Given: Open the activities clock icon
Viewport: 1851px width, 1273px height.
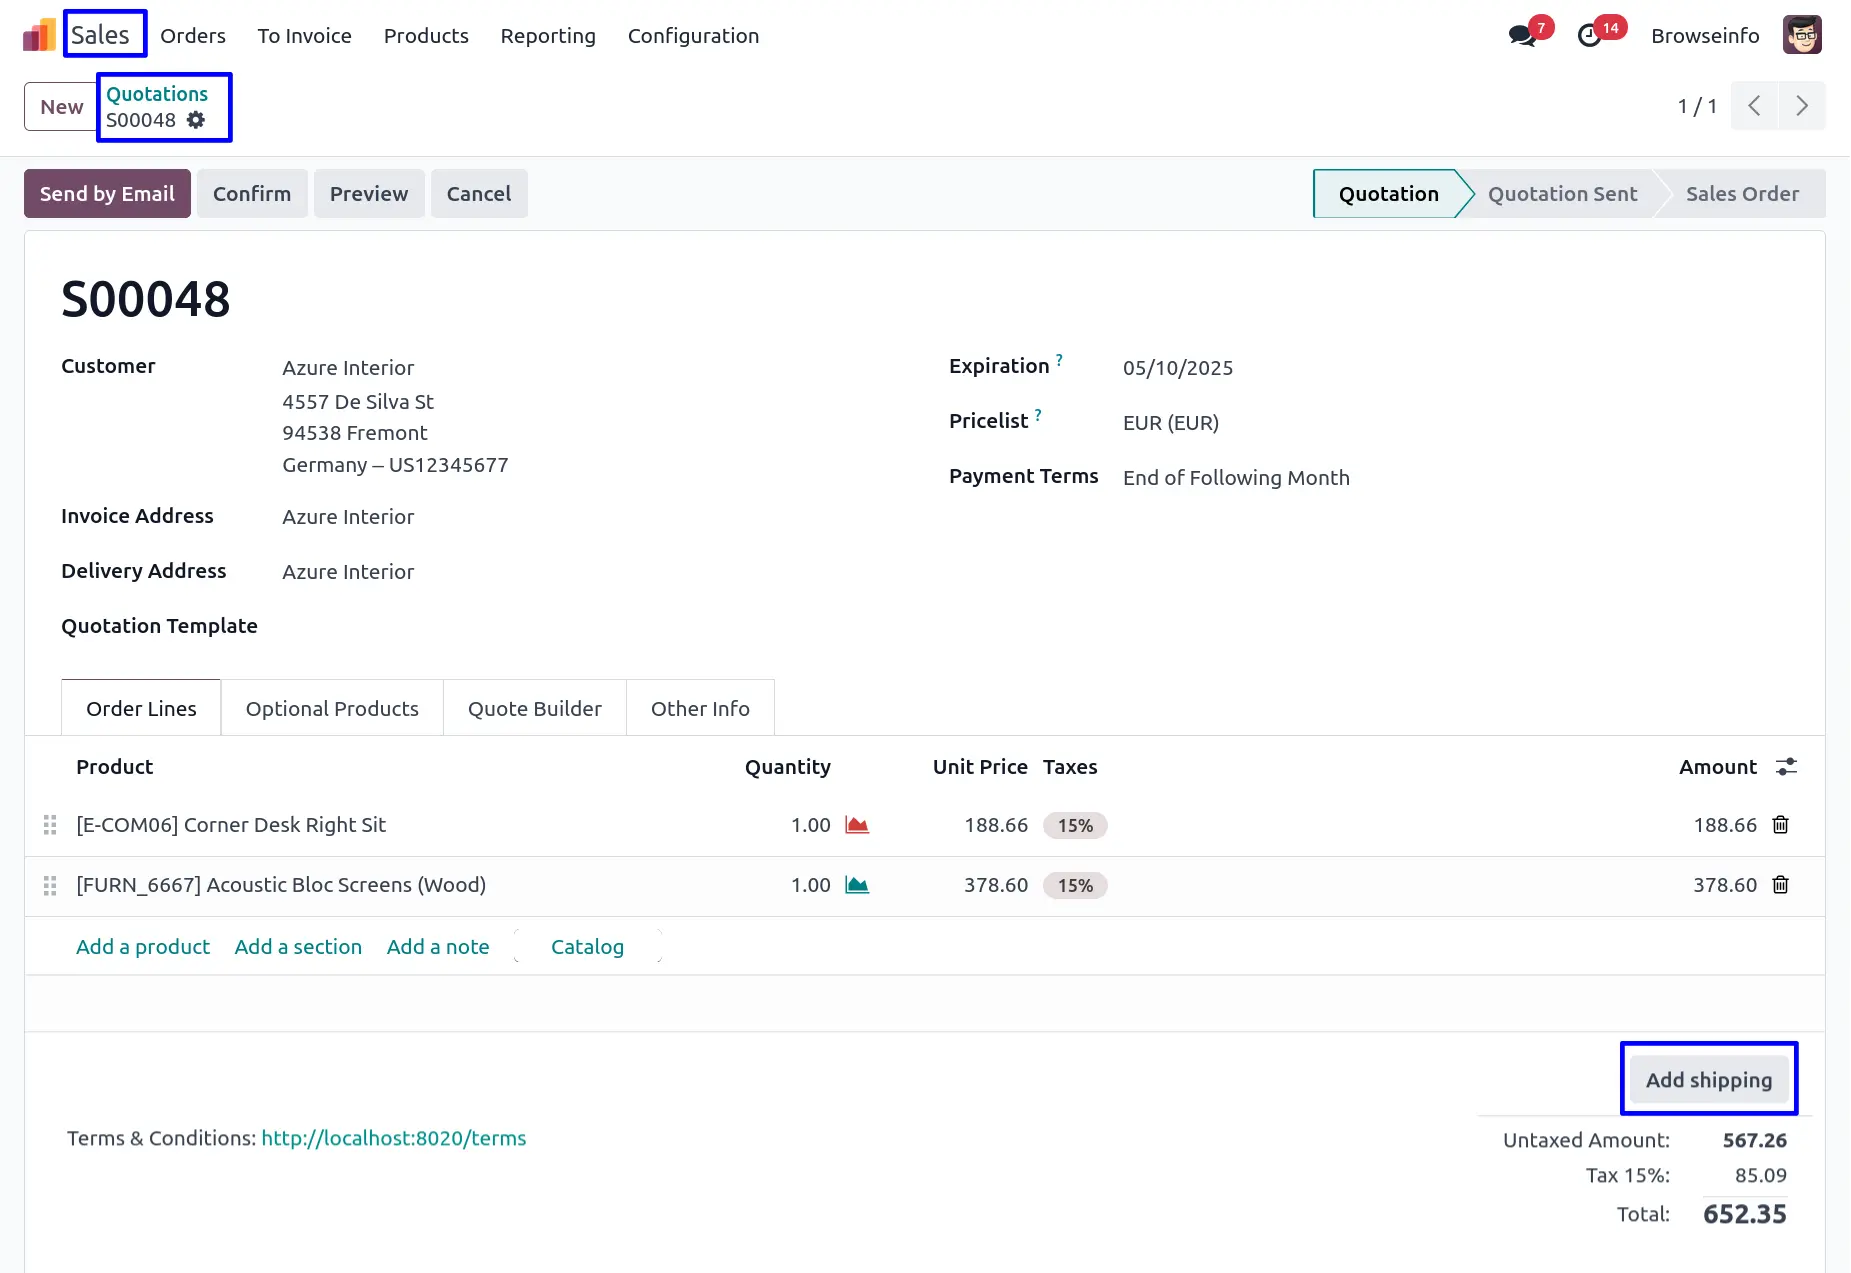Looking at the screenshot, I should tap(1589, 36).
